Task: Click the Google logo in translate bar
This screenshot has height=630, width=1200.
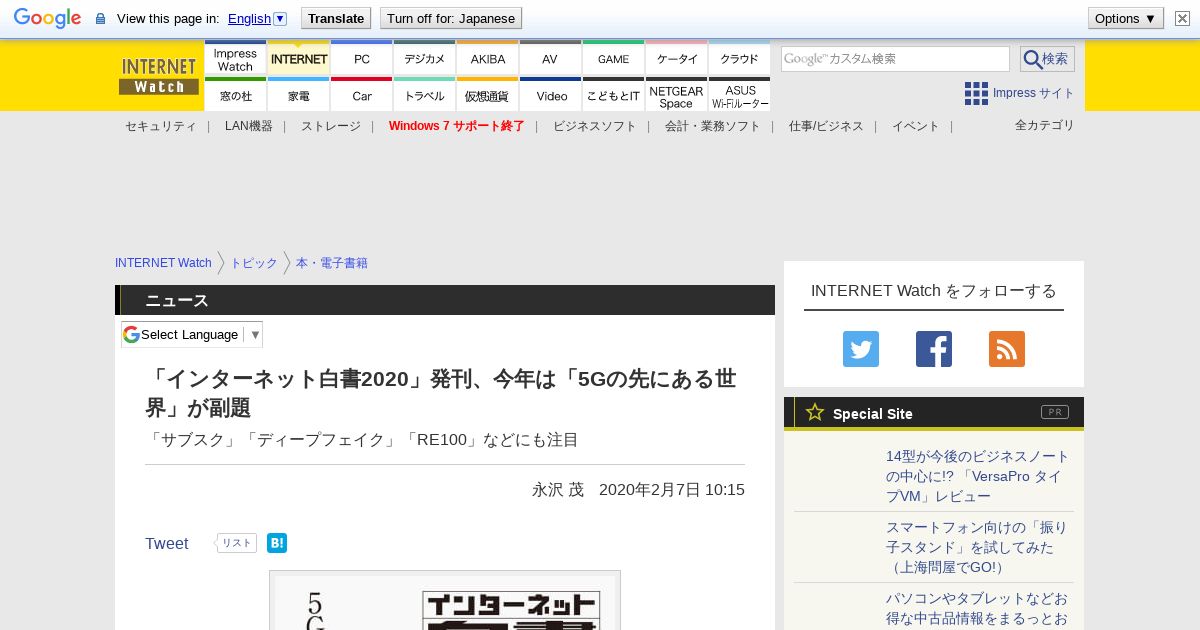Action: click(x=47, y=18)
